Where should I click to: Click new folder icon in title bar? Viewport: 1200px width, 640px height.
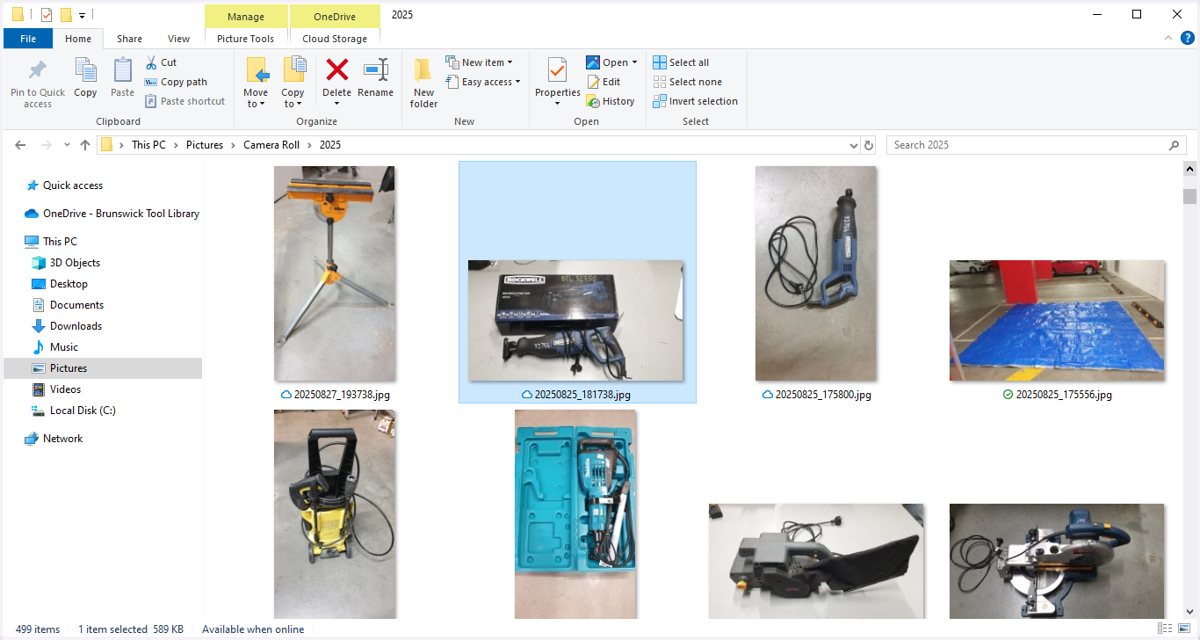click(x=66, y=14)
